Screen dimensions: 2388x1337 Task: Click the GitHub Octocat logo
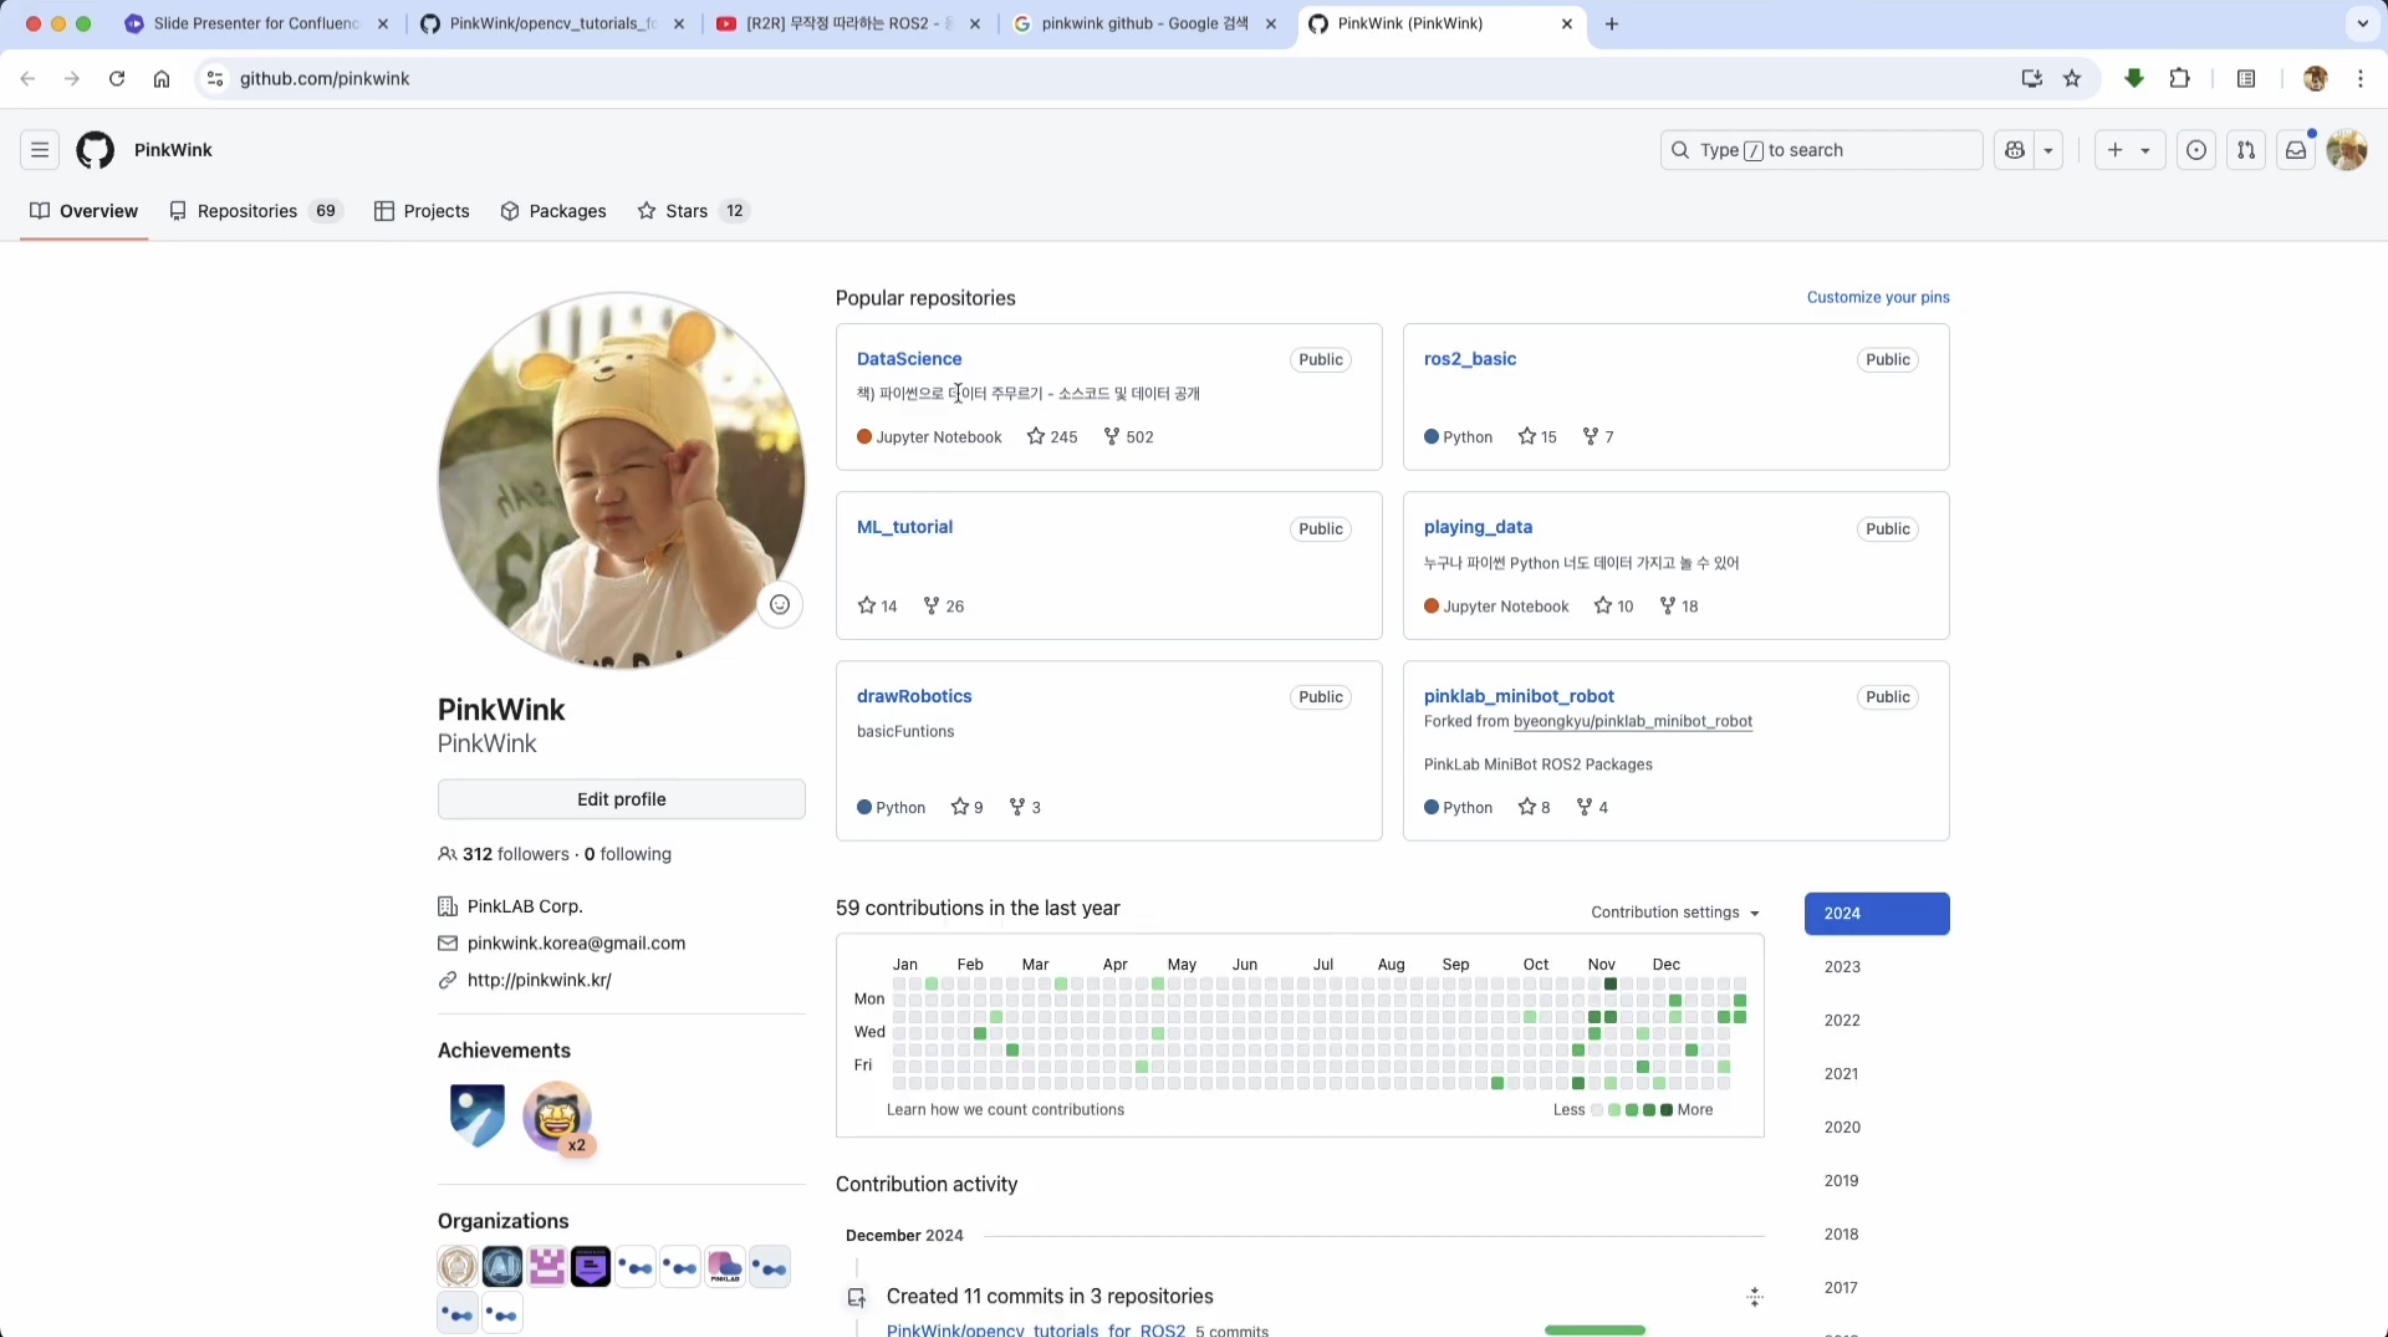point(95,150)
